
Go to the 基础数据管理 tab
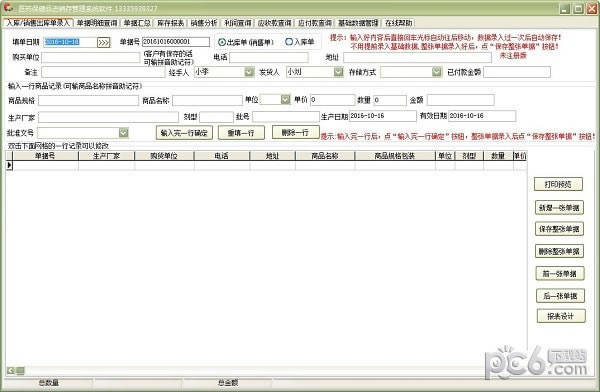point(358,23)
